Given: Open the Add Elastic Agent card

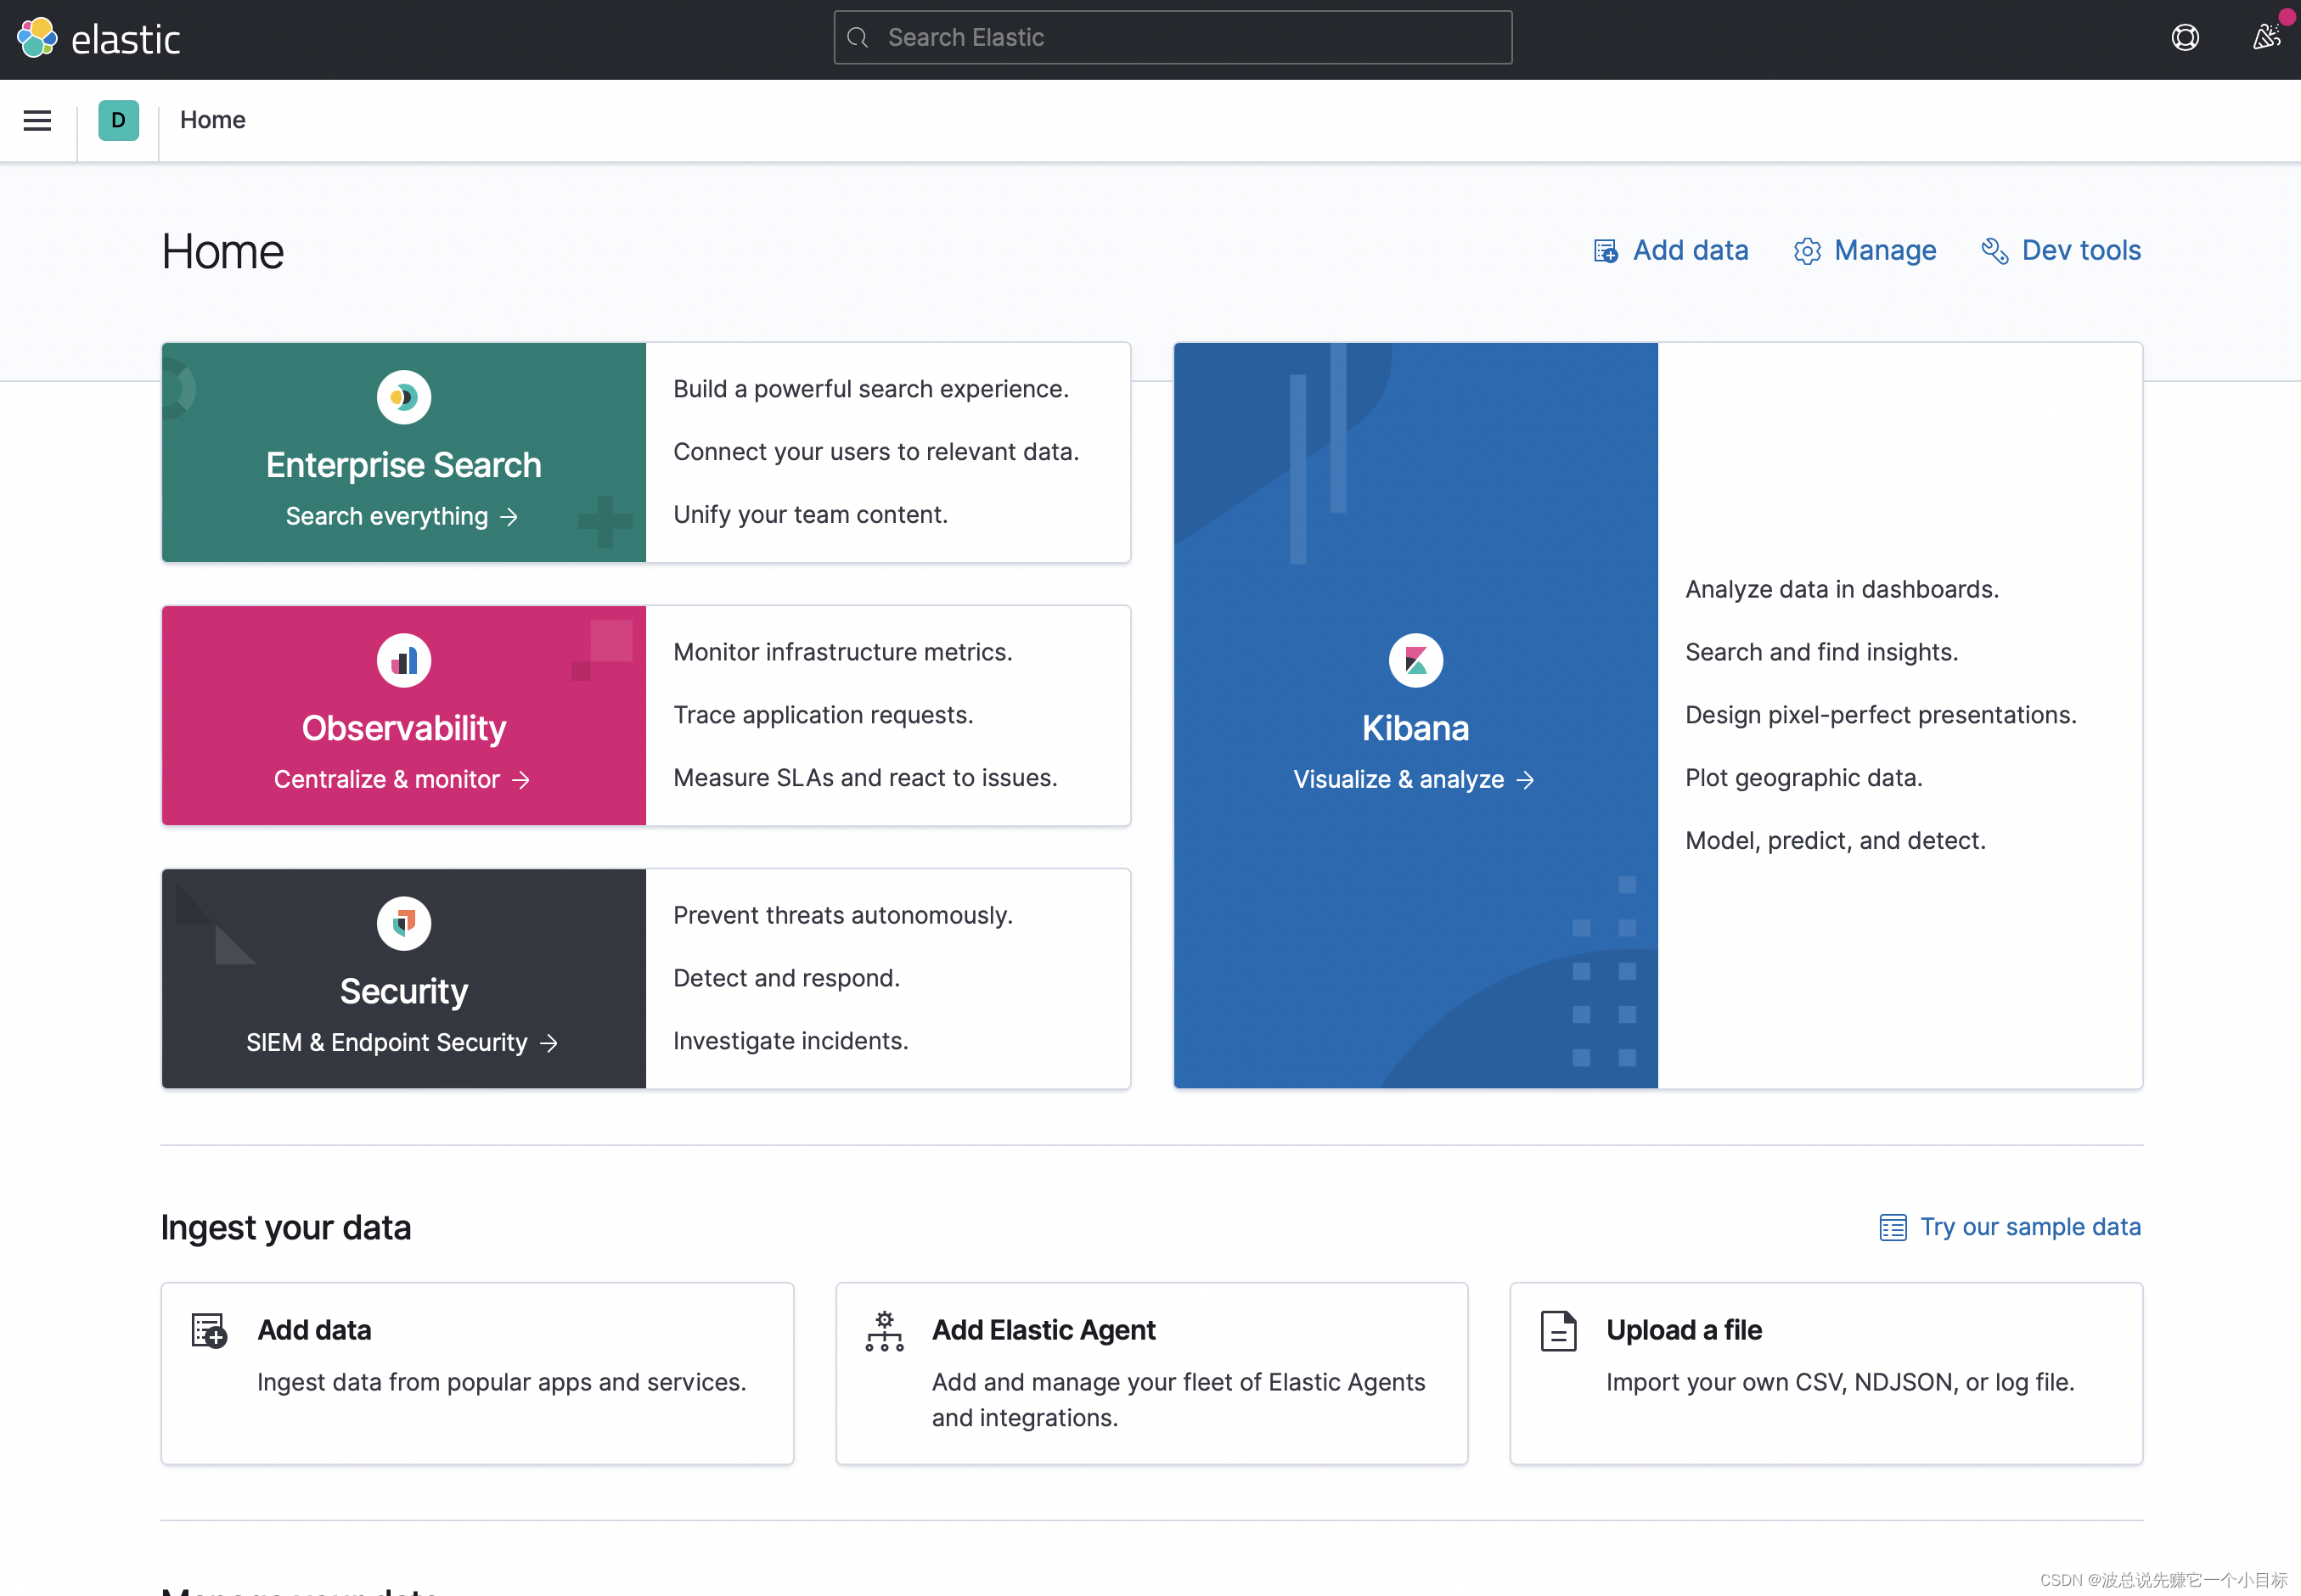Looking at the screenshot, I should [x=1152, y=1373].
